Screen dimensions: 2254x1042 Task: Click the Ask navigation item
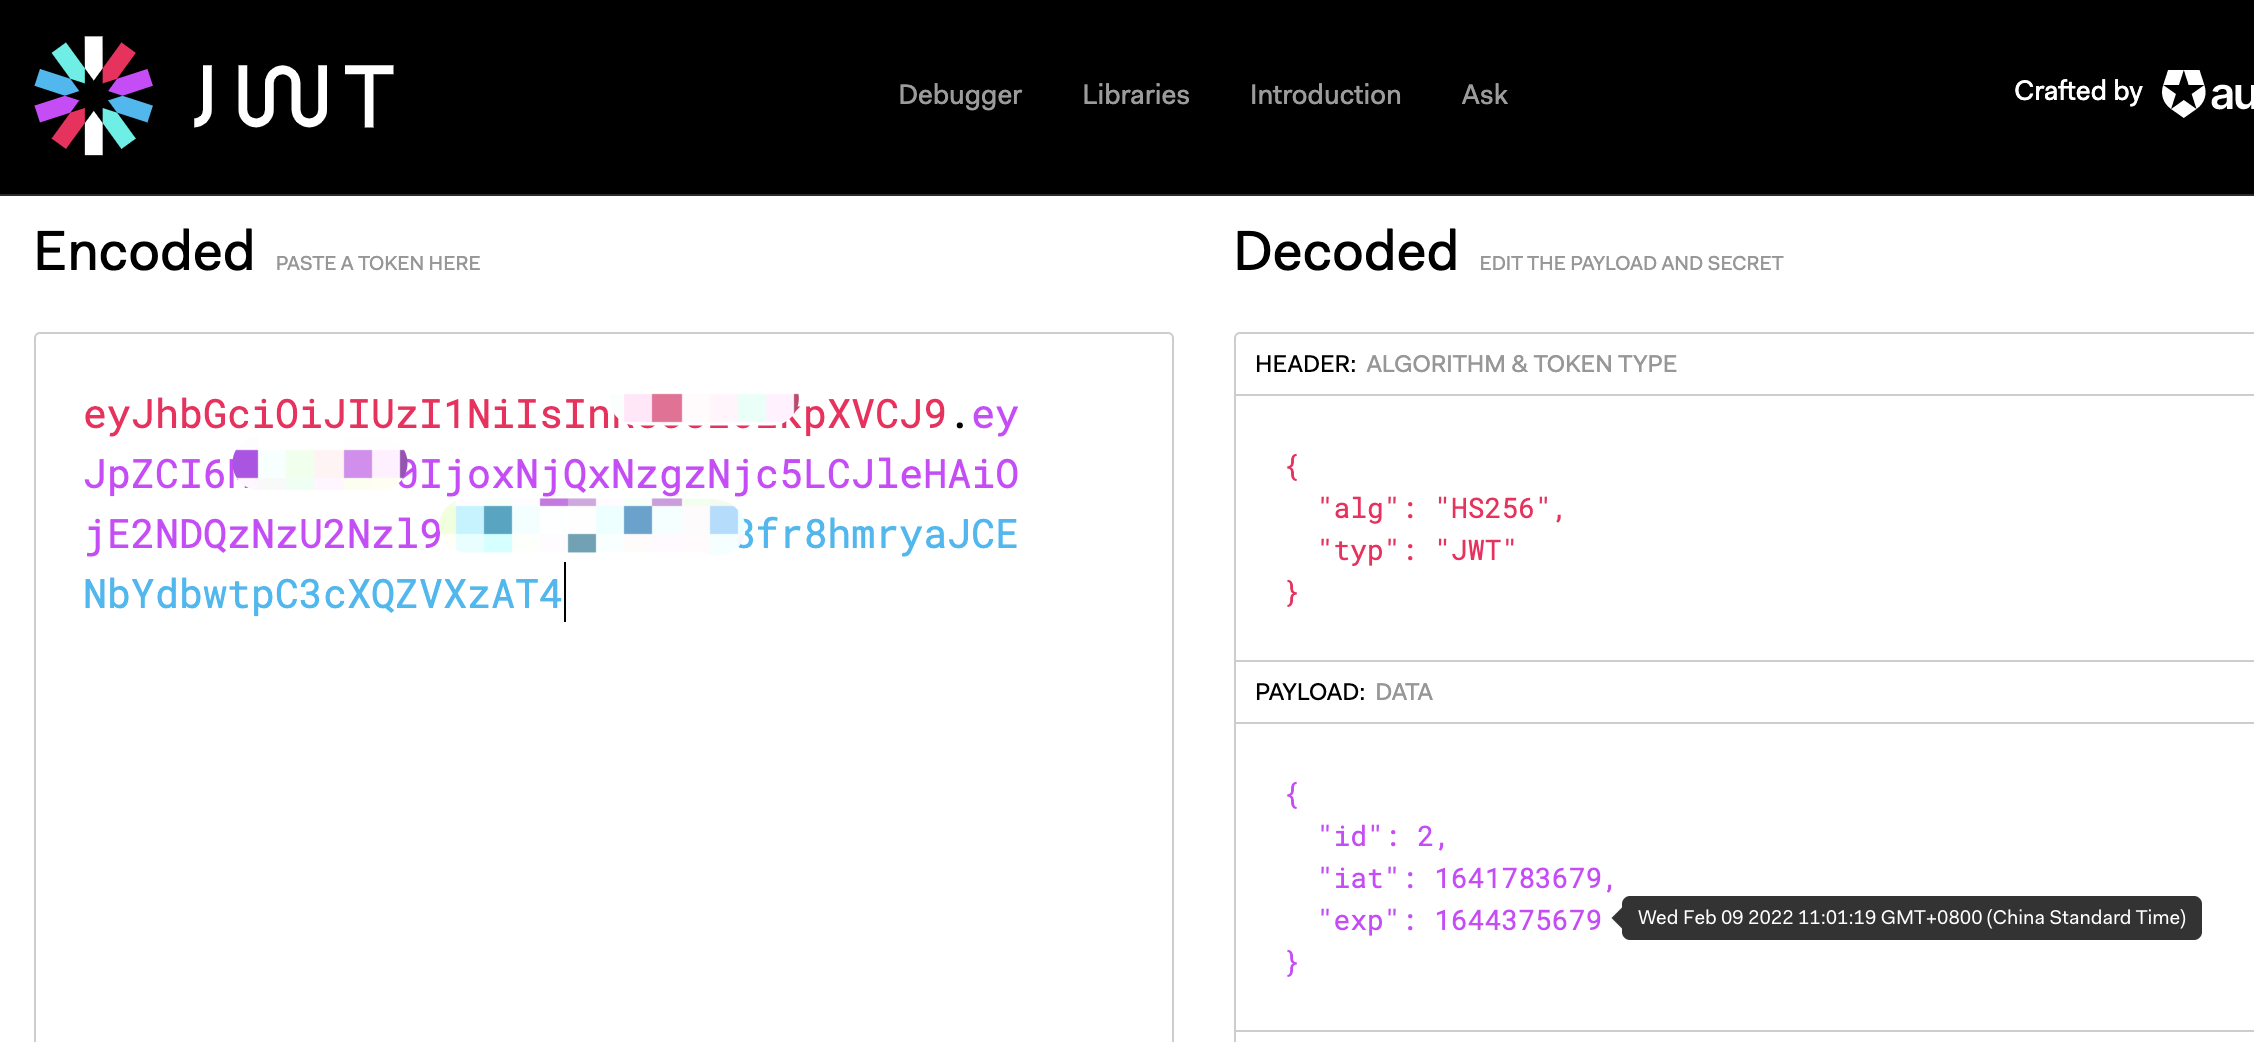(x=1484, y=95)
